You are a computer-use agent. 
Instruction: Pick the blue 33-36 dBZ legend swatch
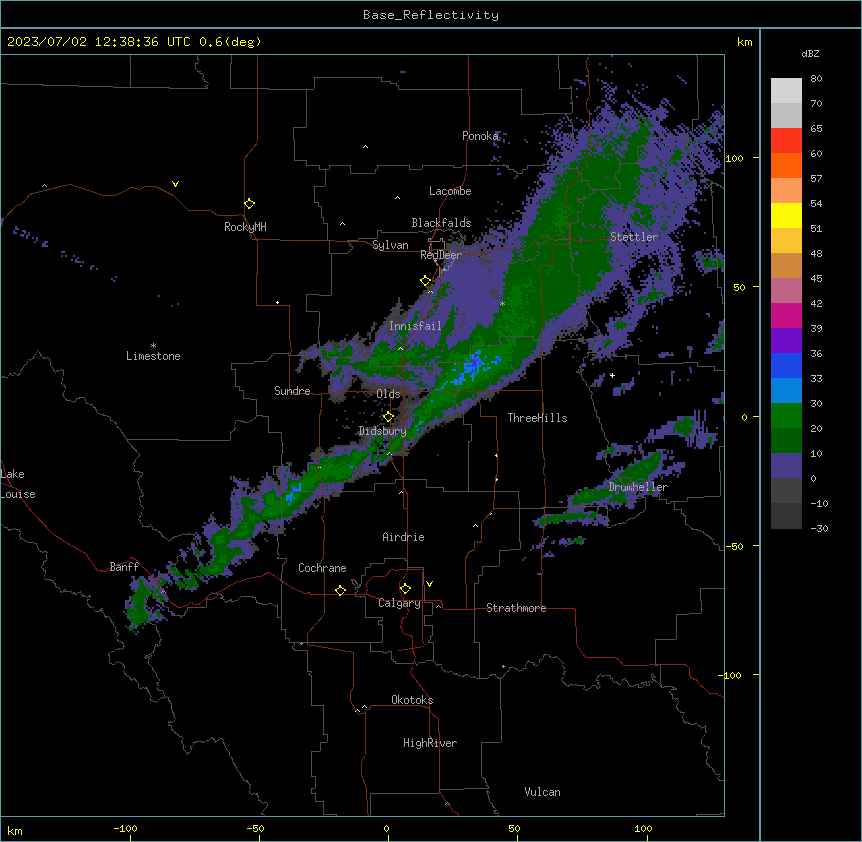point(786,365)
